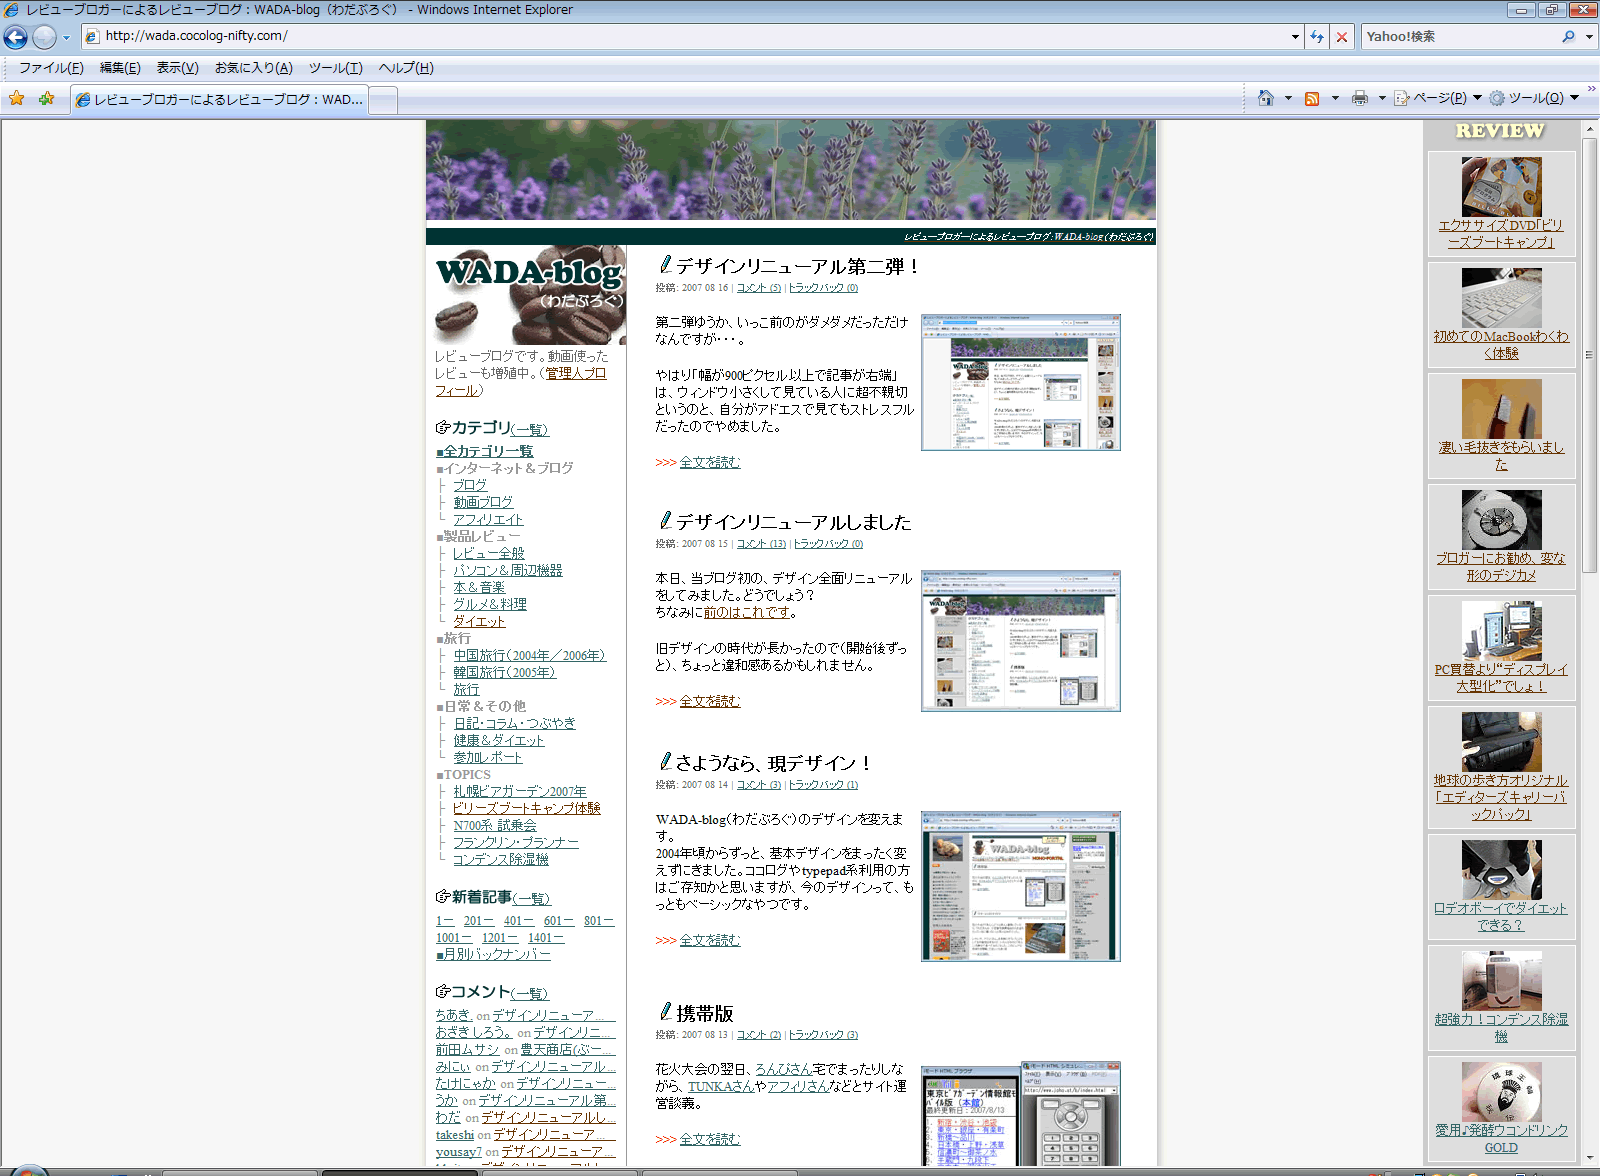1600x1176 pixels.
Task: Click the Stop loading red X icon
Action: [x=1342, y=37]
